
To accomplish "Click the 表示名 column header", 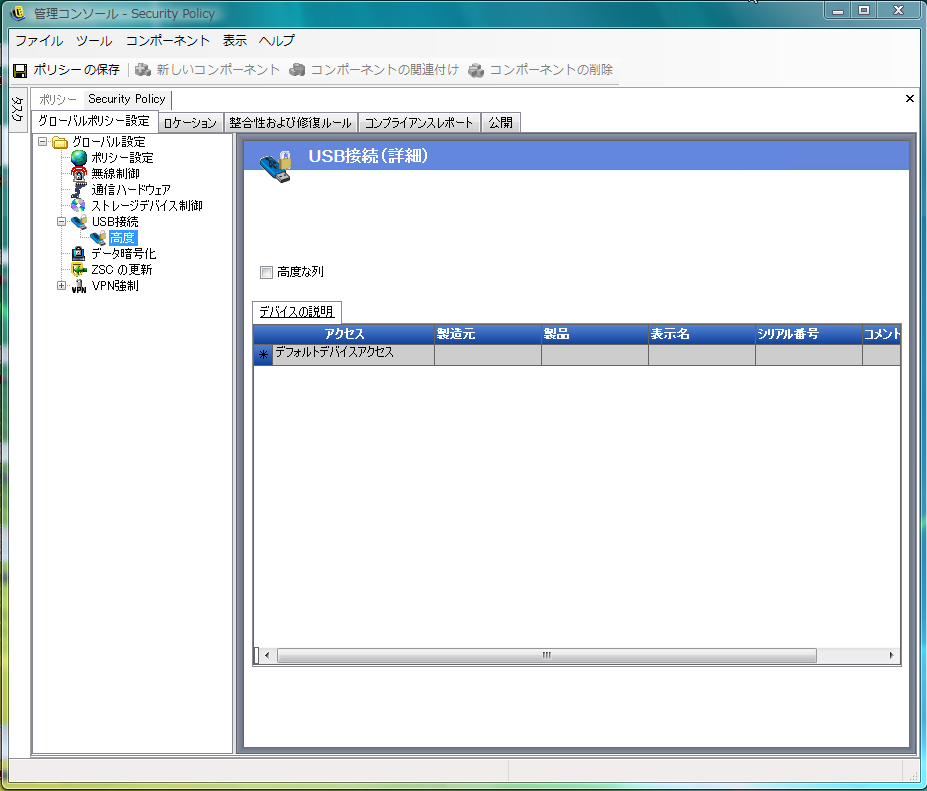I will pyautogui.click(x=702, y=334).
